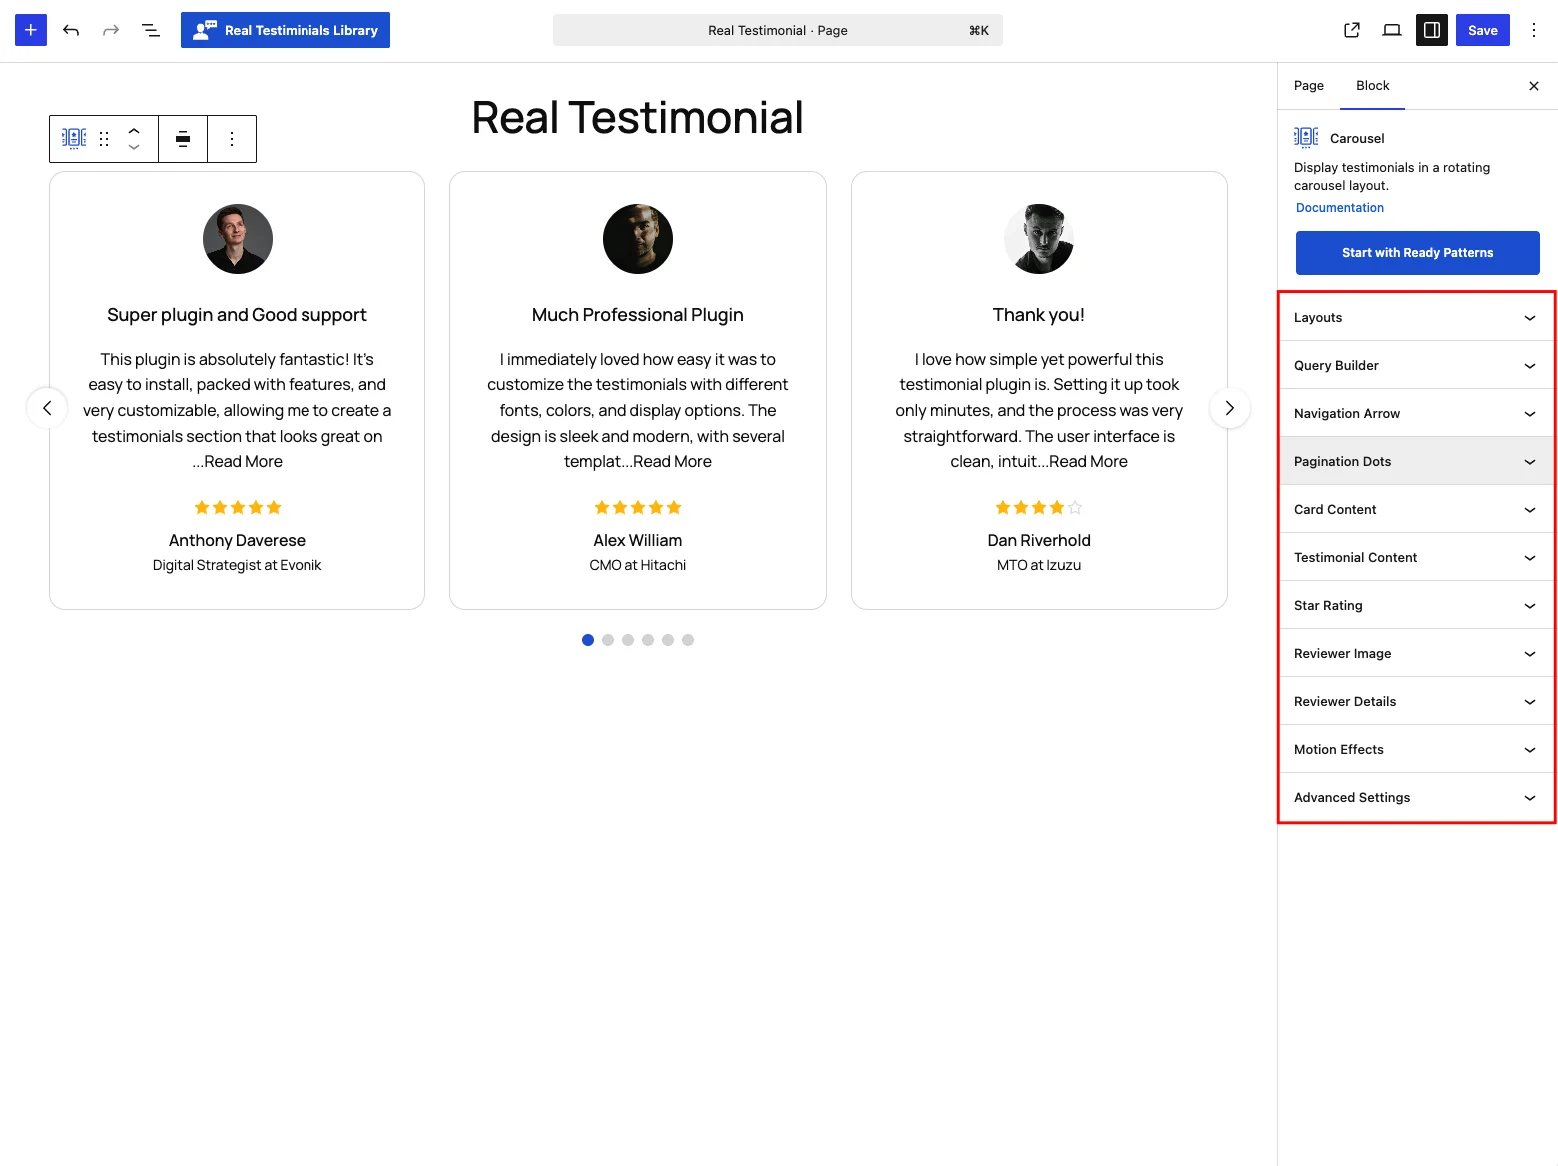Expand the Motion Effects panel
The height and width of the screenshot is (1166, 1558).
(x=1417, y=750)
